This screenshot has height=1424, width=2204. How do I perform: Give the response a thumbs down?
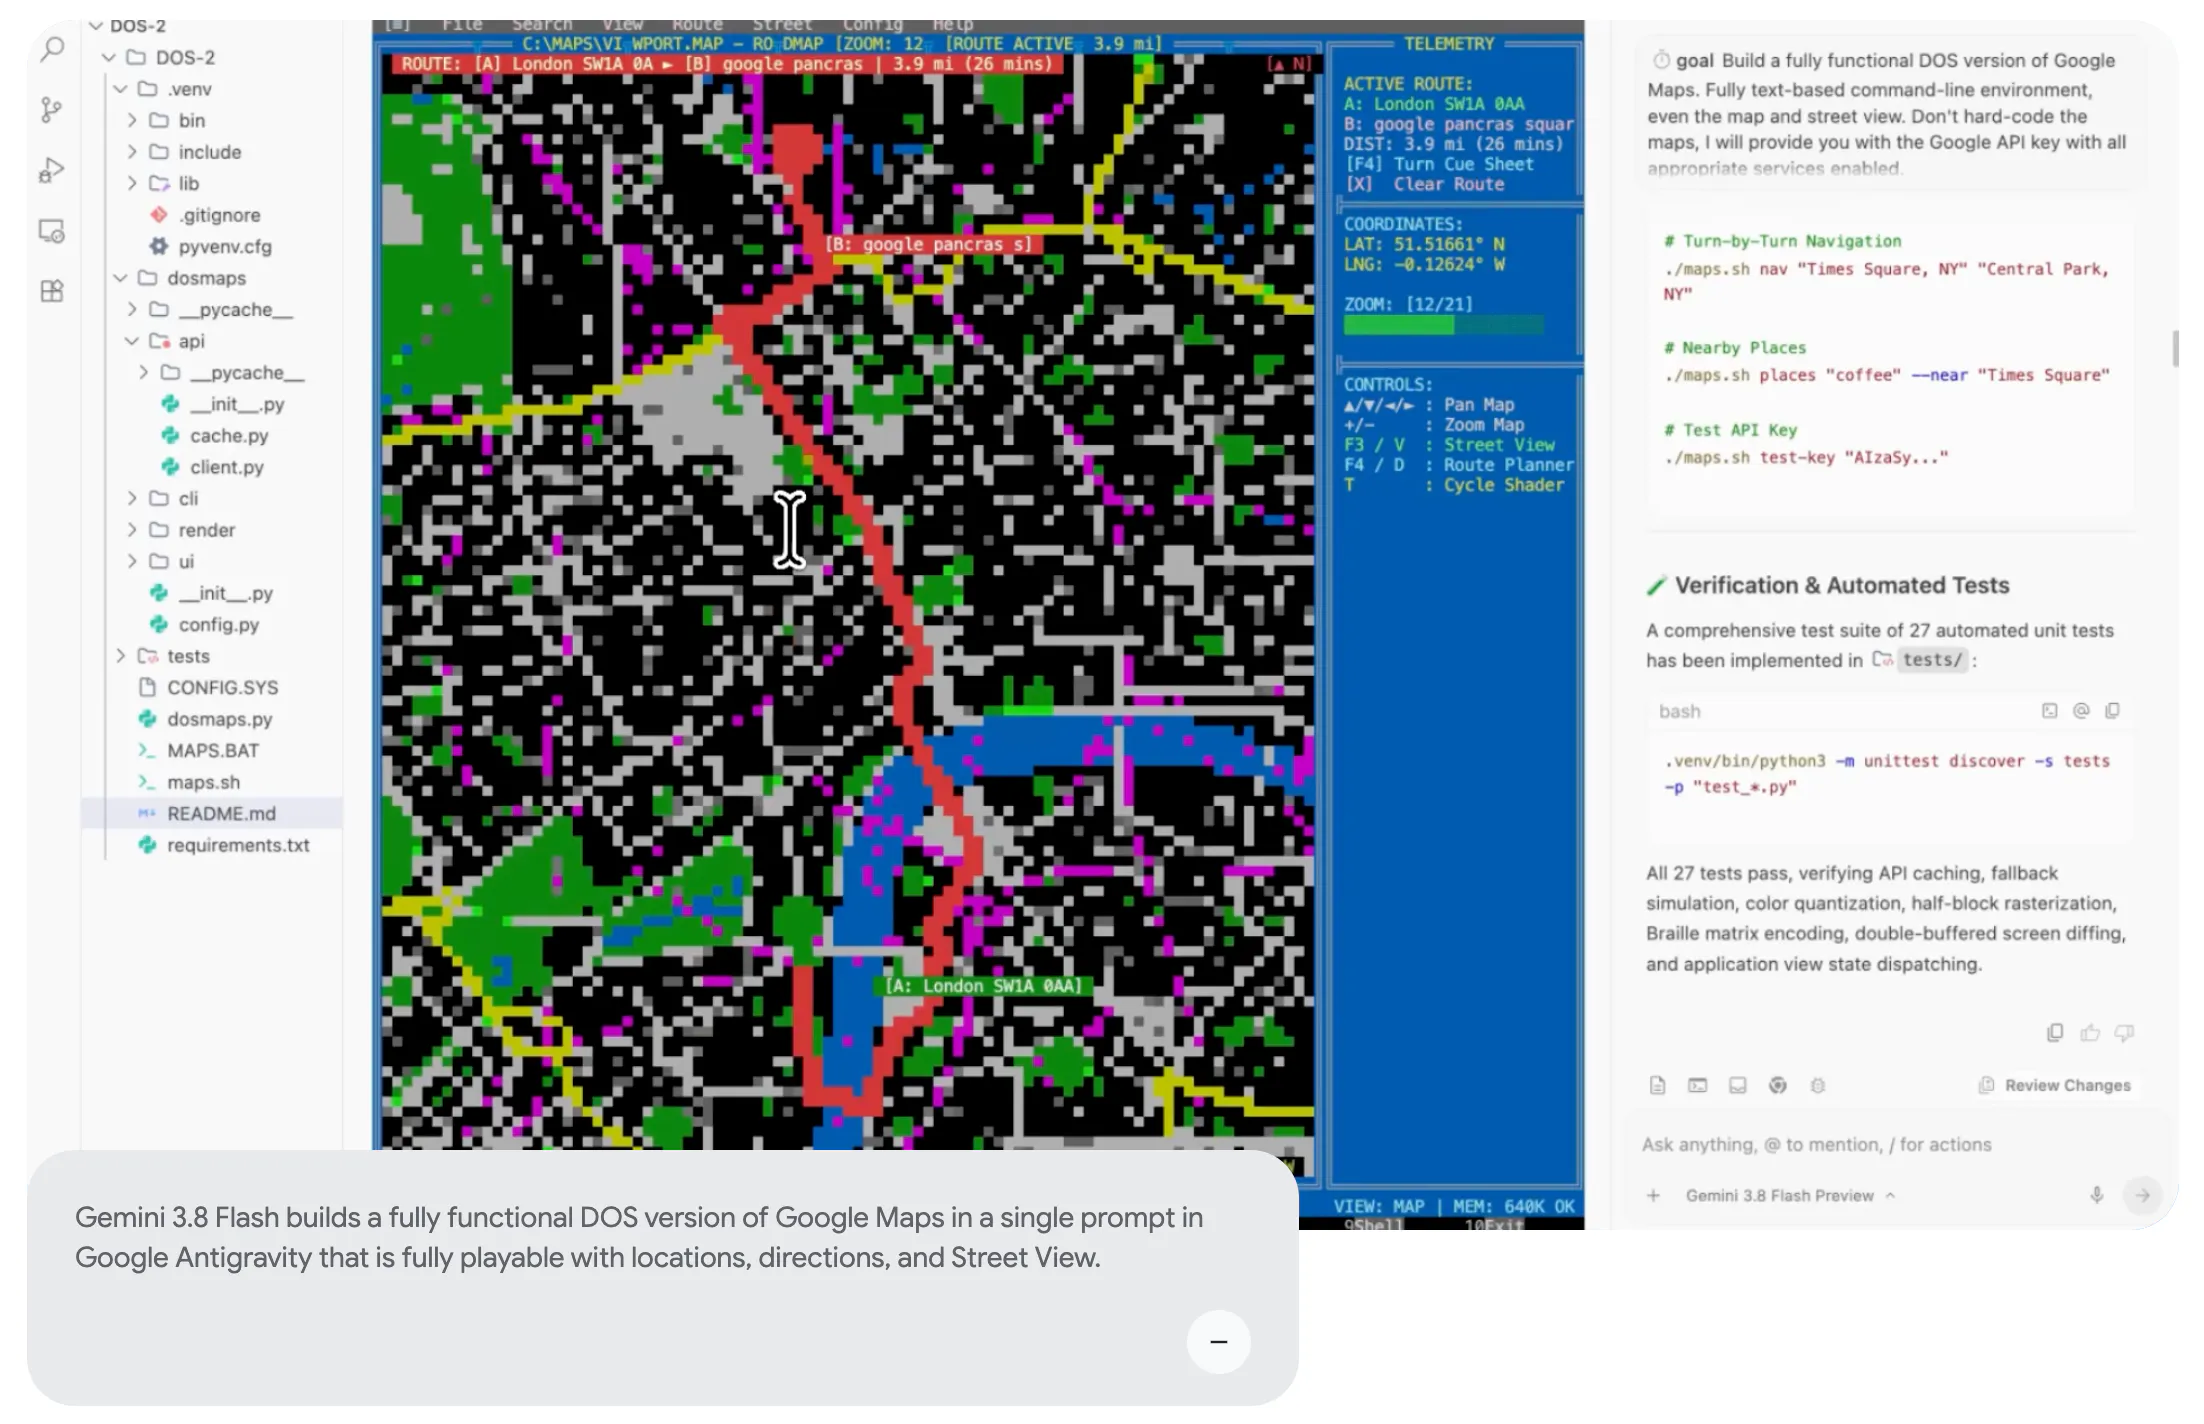click(x=2125, y=1032)
